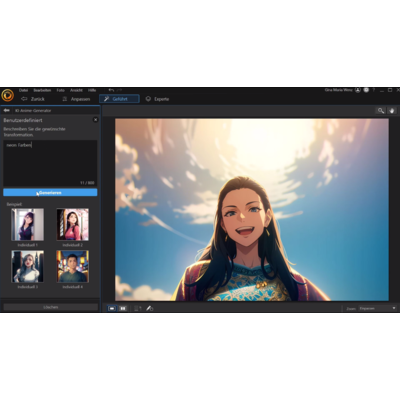Switch to the Anpassen tab
The image size is (400, 400).
click(x=76, y=99)
